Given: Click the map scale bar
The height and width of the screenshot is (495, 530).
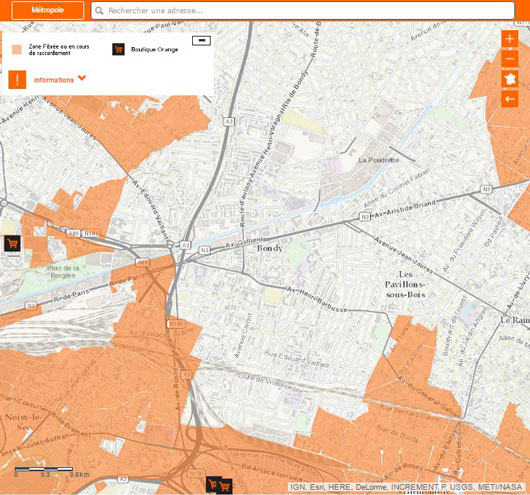Looking at the screenshot, I should (44, 469).
